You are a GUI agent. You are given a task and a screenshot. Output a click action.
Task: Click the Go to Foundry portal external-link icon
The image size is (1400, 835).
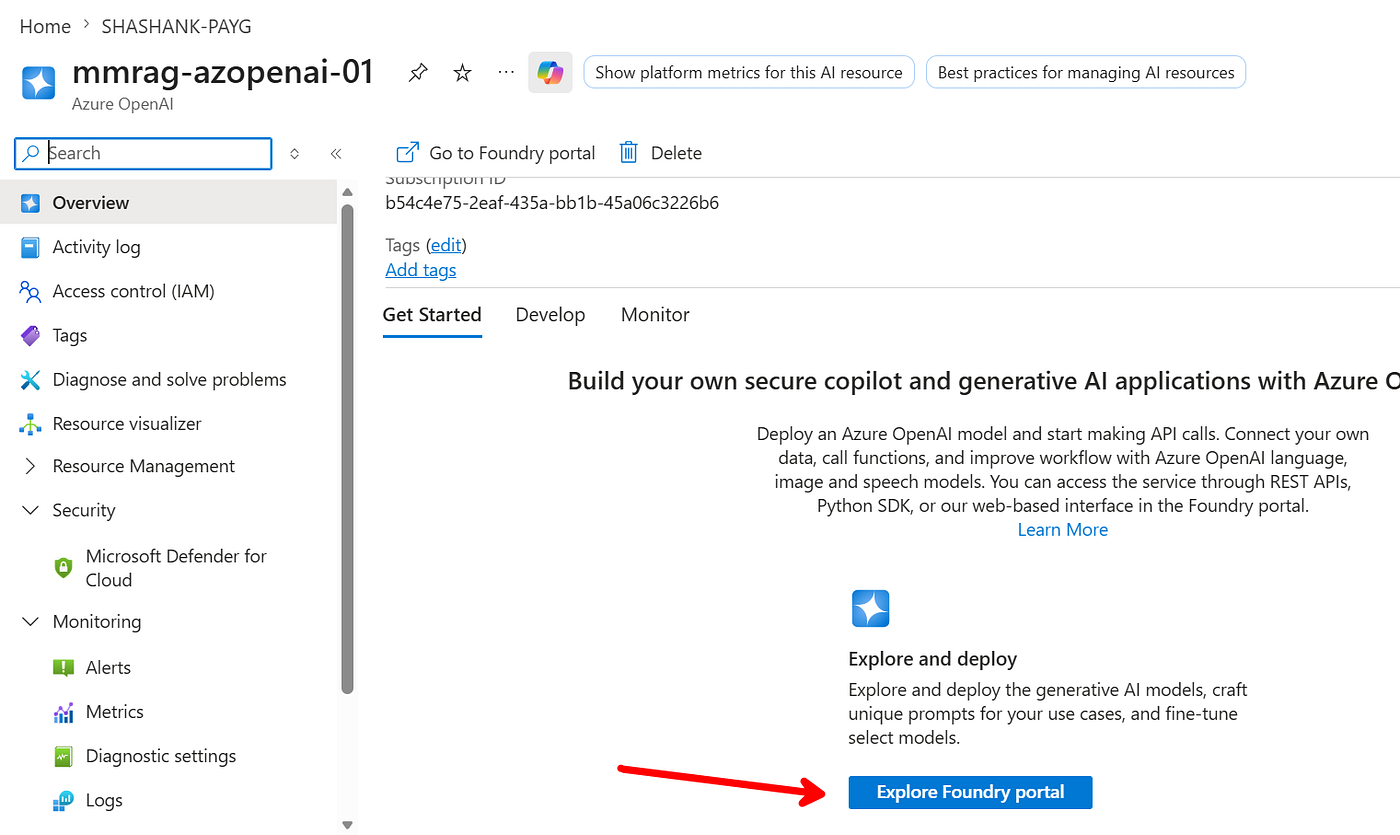pyautogui.click(x=408, y=152)
